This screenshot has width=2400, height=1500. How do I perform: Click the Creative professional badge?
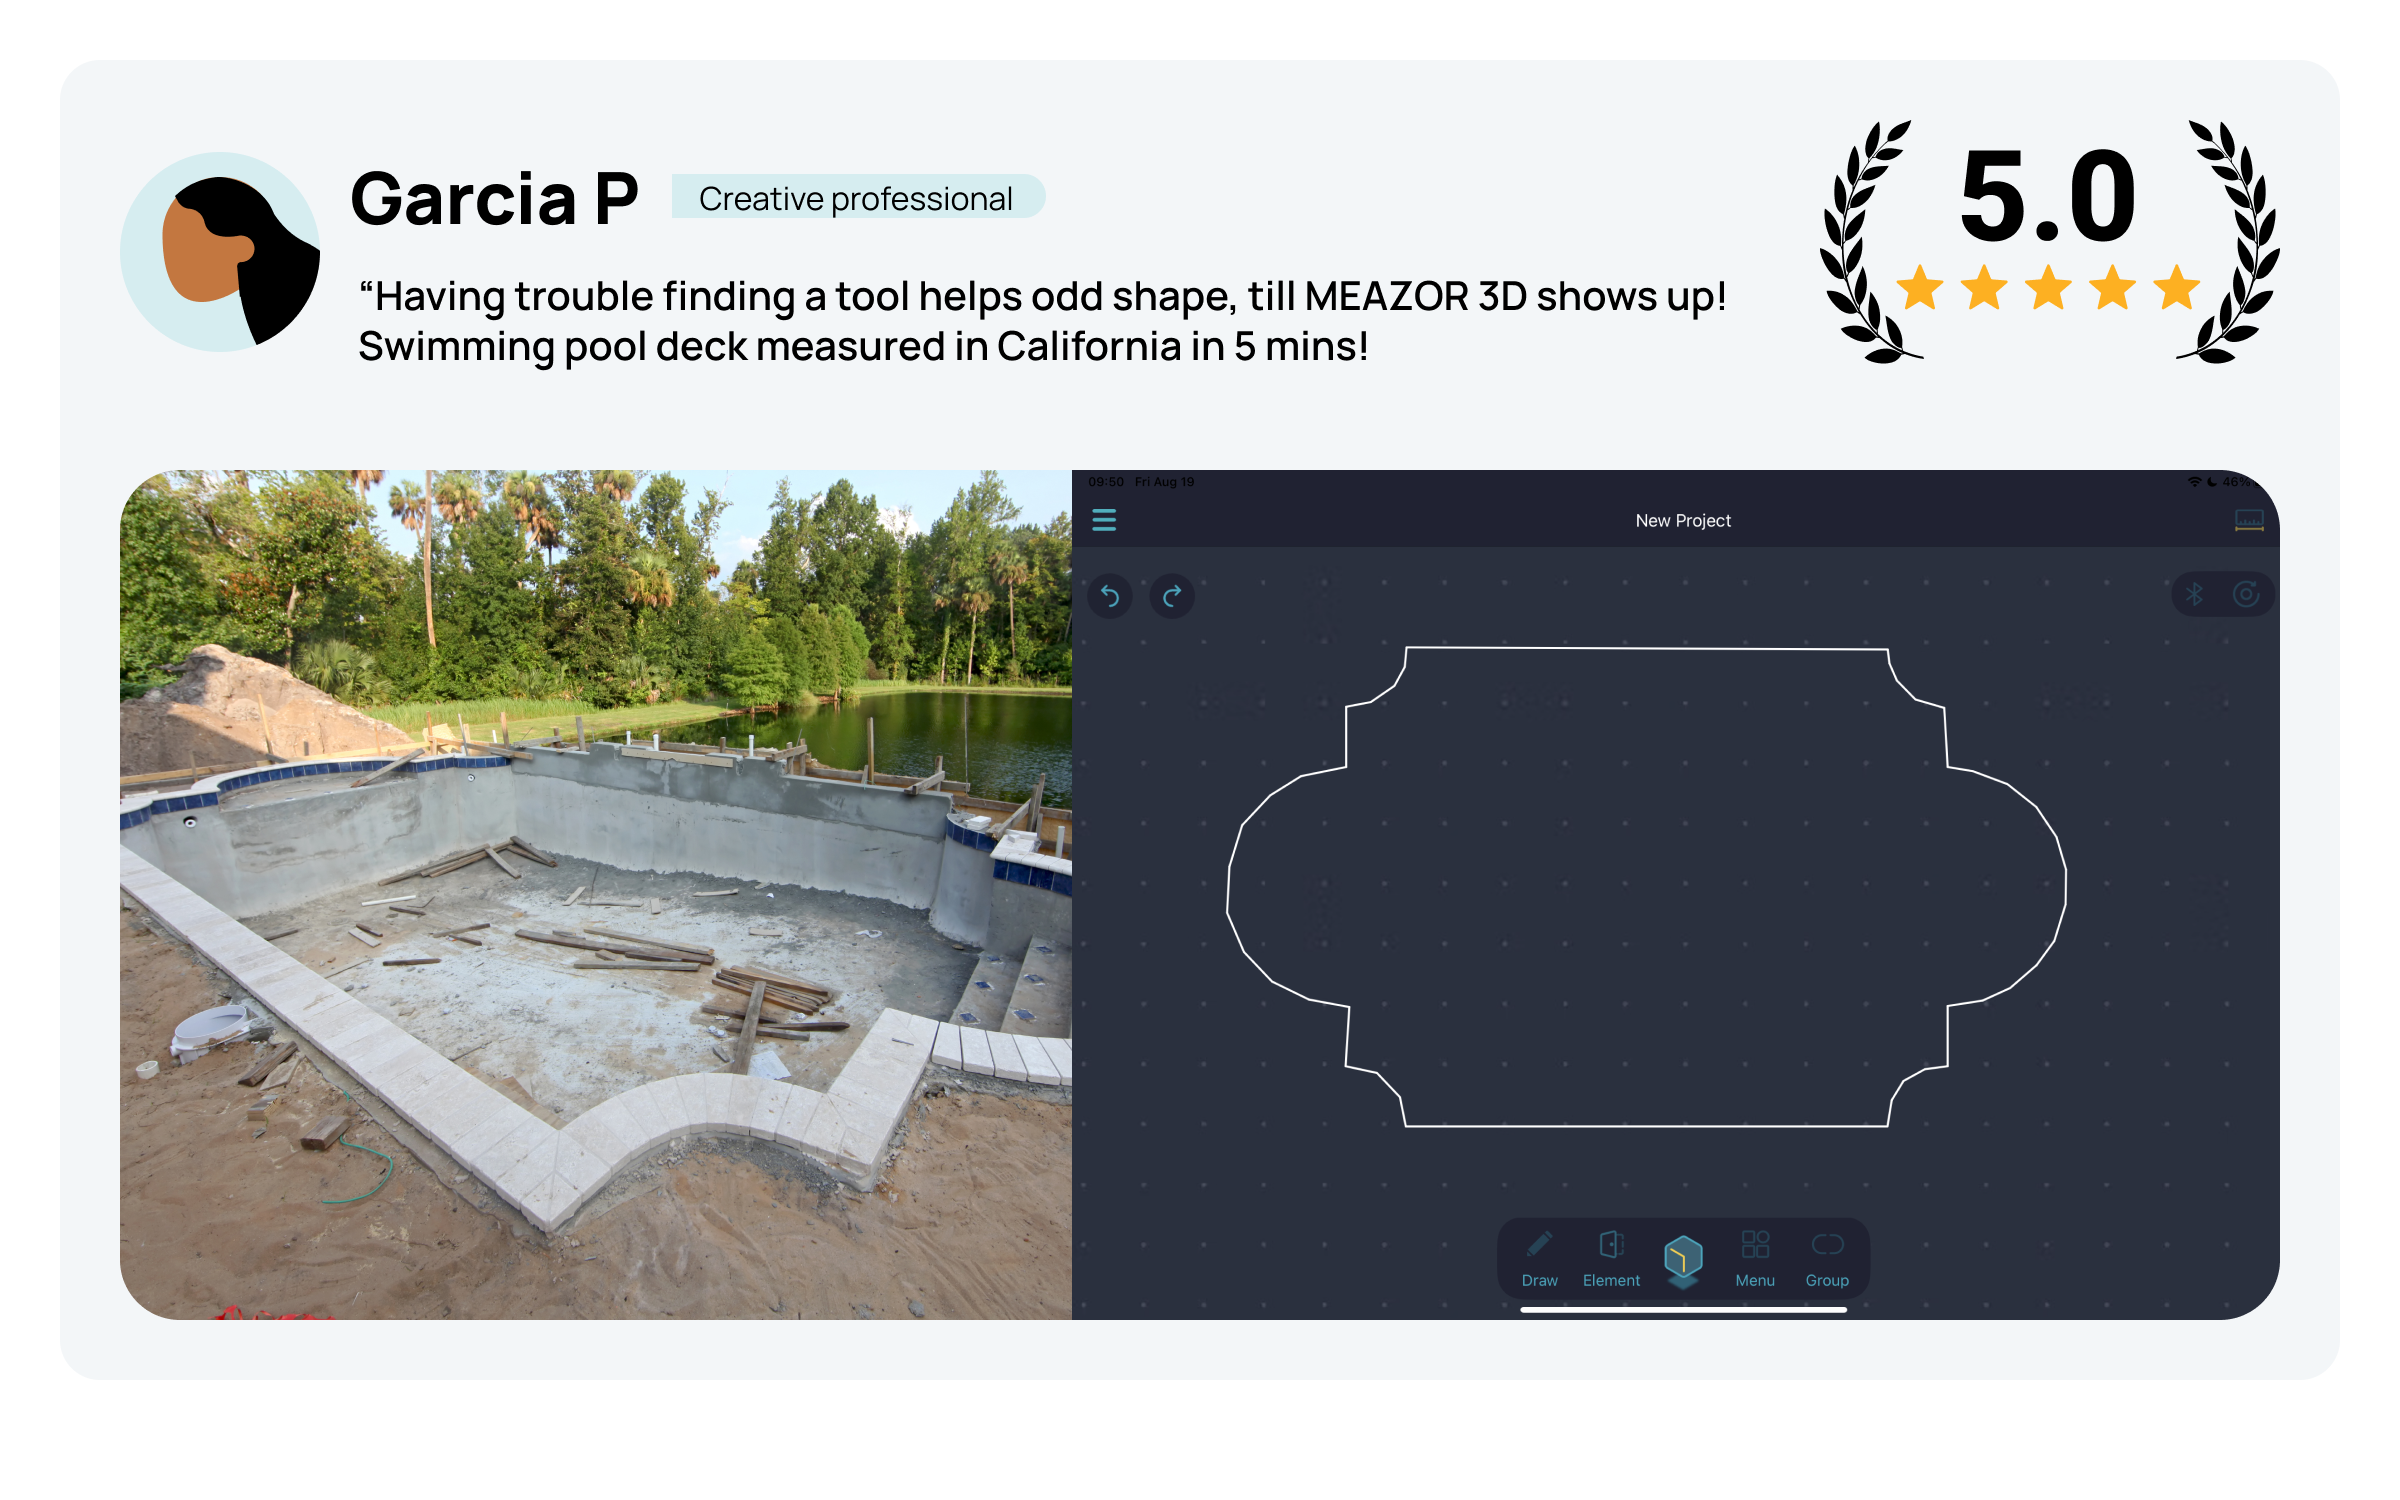(x=856, y=198)
